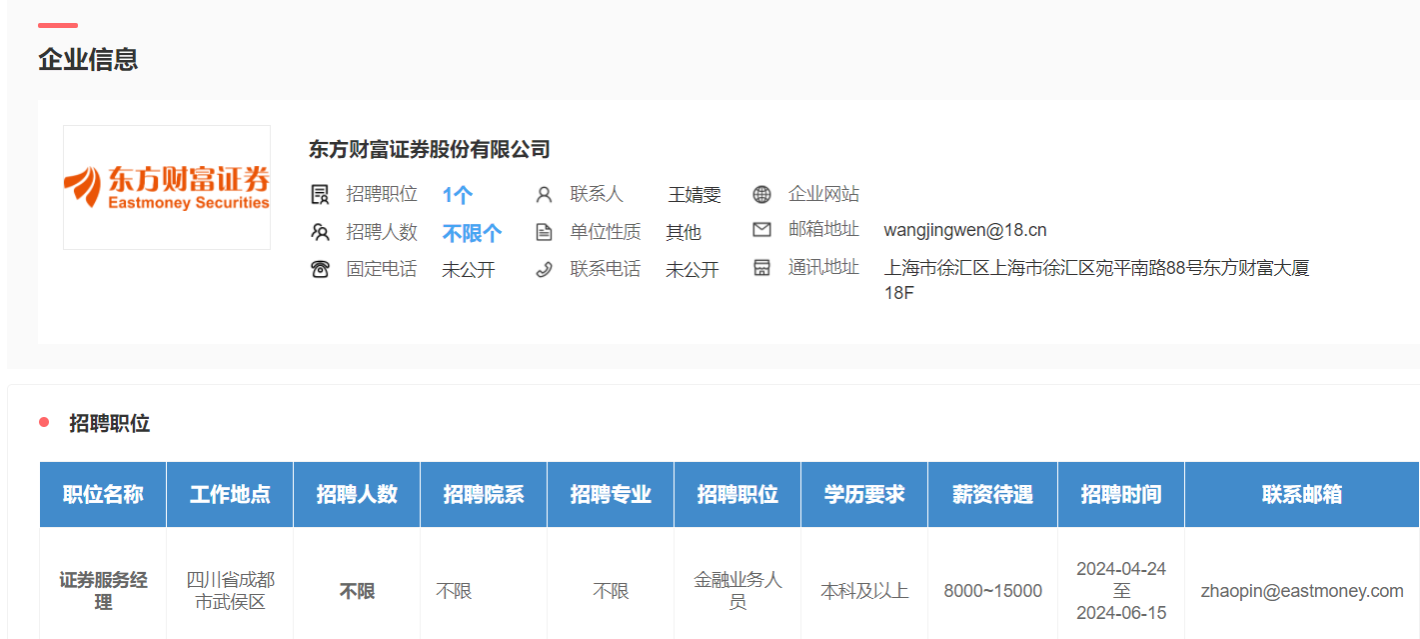
Task: Open the 证券服务经理 job title
Action: click(103, 591)
